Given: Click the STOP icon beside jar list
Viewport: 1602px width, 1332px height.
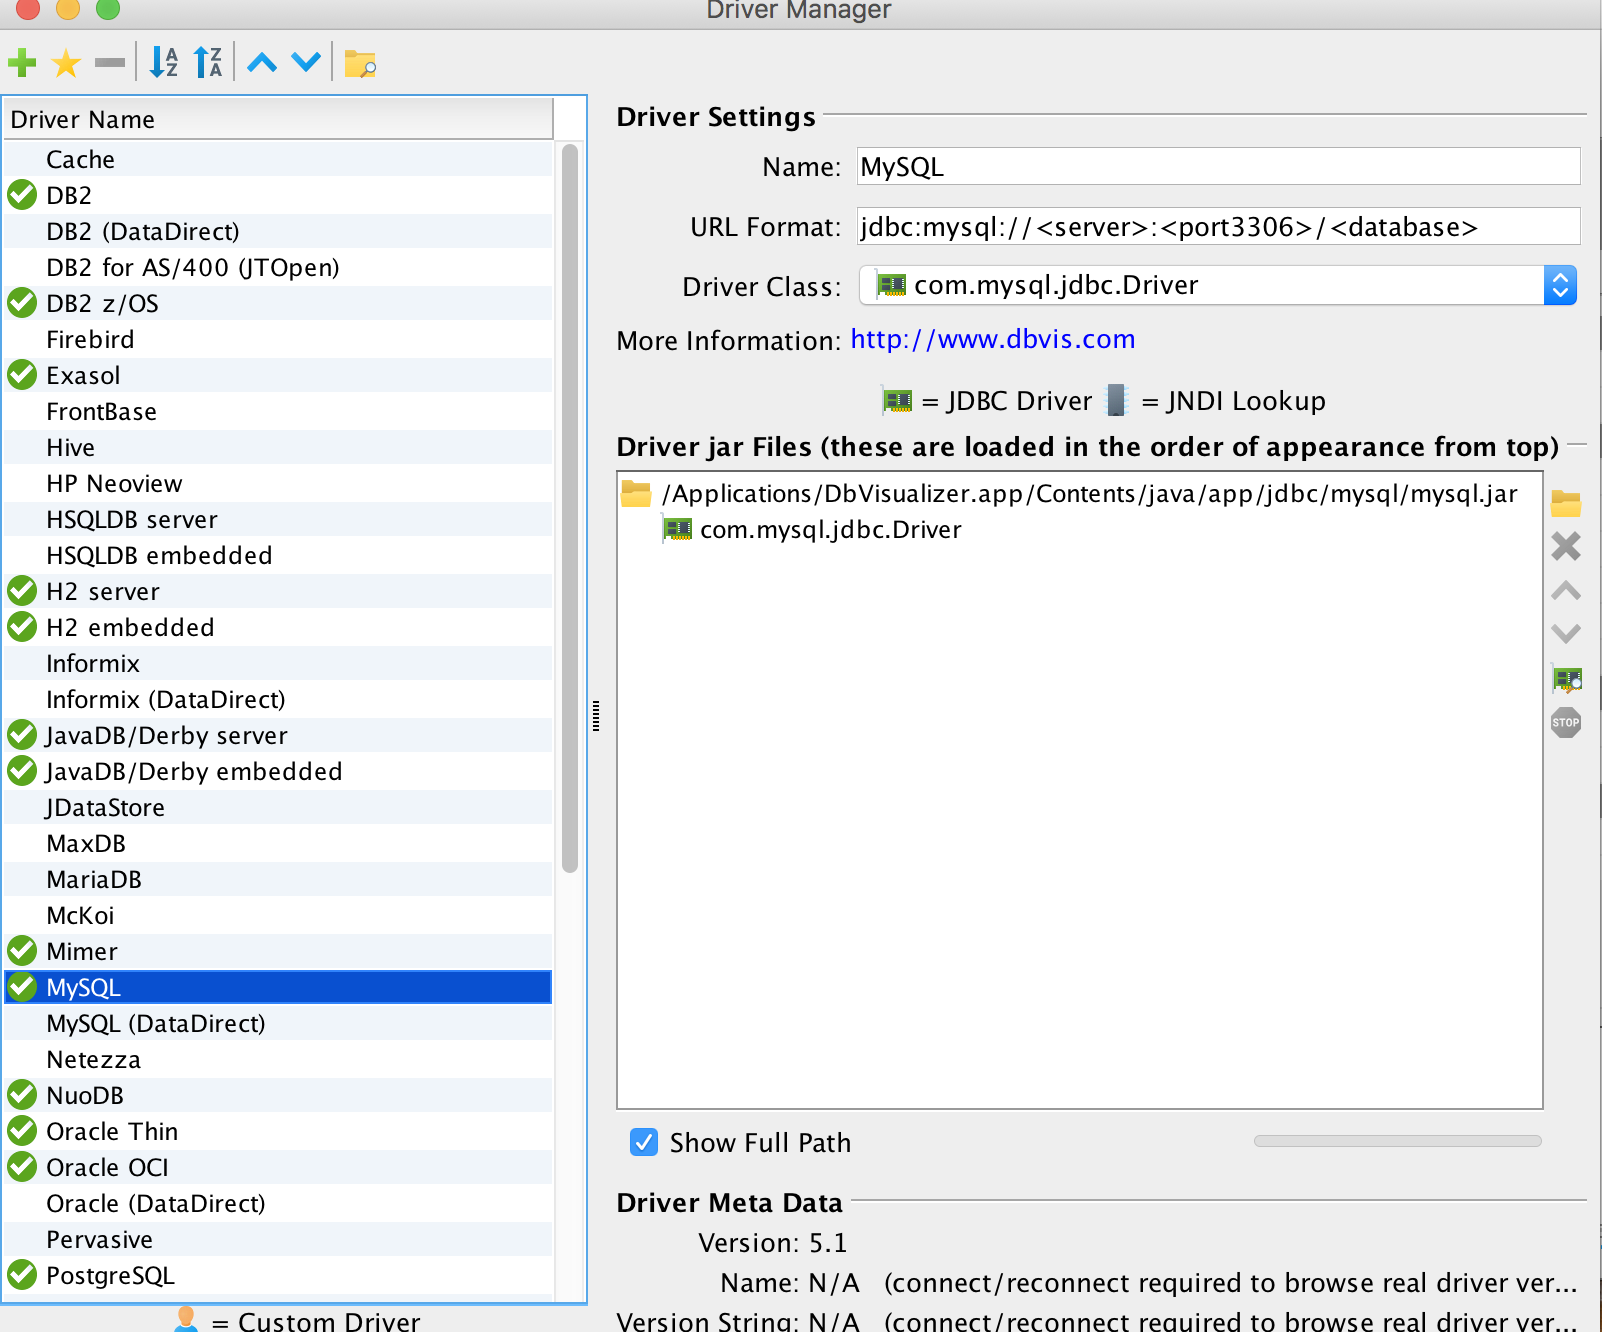Looking at the screenshot, I should [1566, 722].
